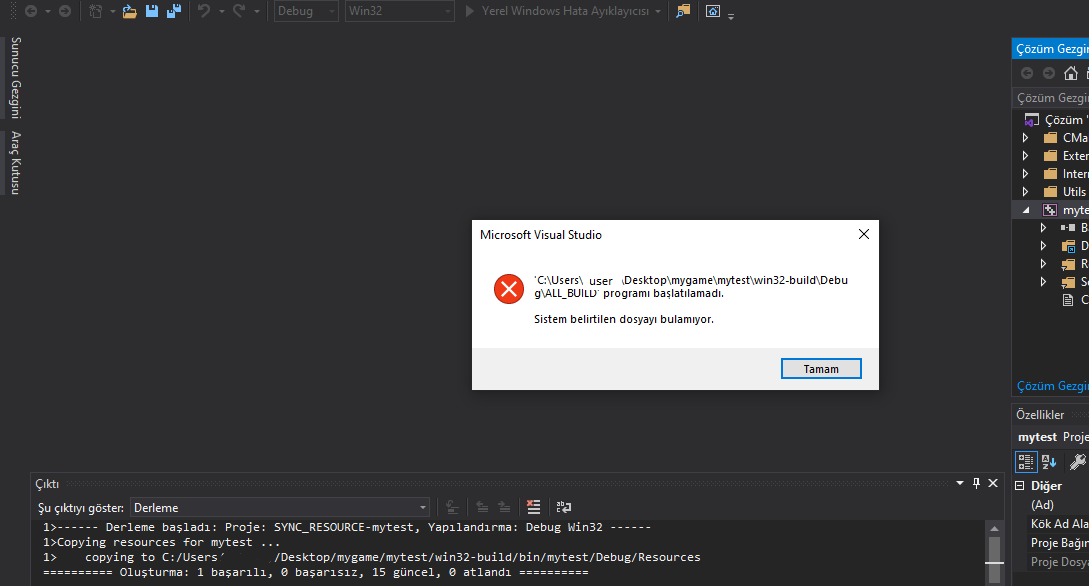Image resolution: width=1089 pixels, height=586 pixels.
Task: Open the Win32 platform dropdown
Action: pos(398,11)
